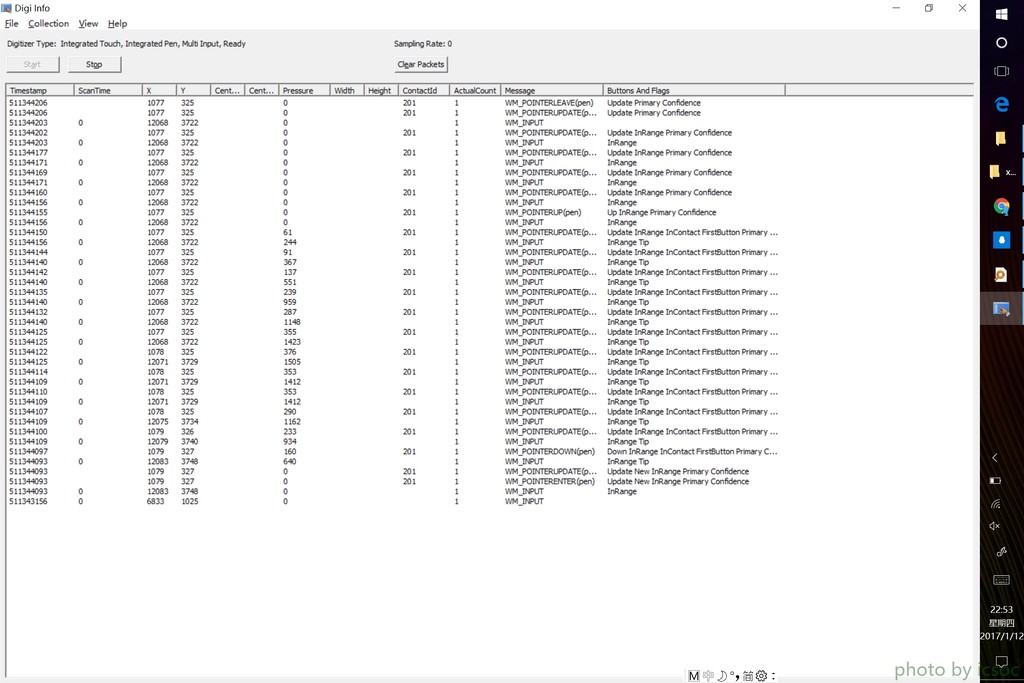Image resolution: width=1024 pixels, height=683 pixels.
Task: Click the pressure value 244
Action: 290,242
